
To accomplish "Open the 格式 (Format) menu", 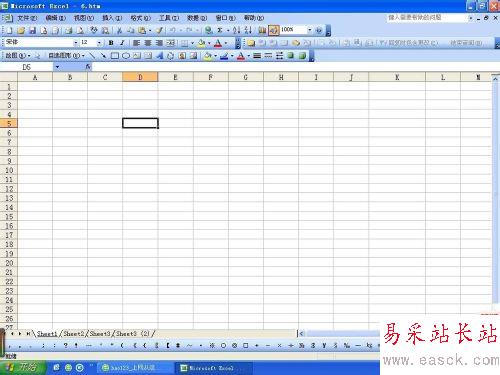I will coord(140,18).
